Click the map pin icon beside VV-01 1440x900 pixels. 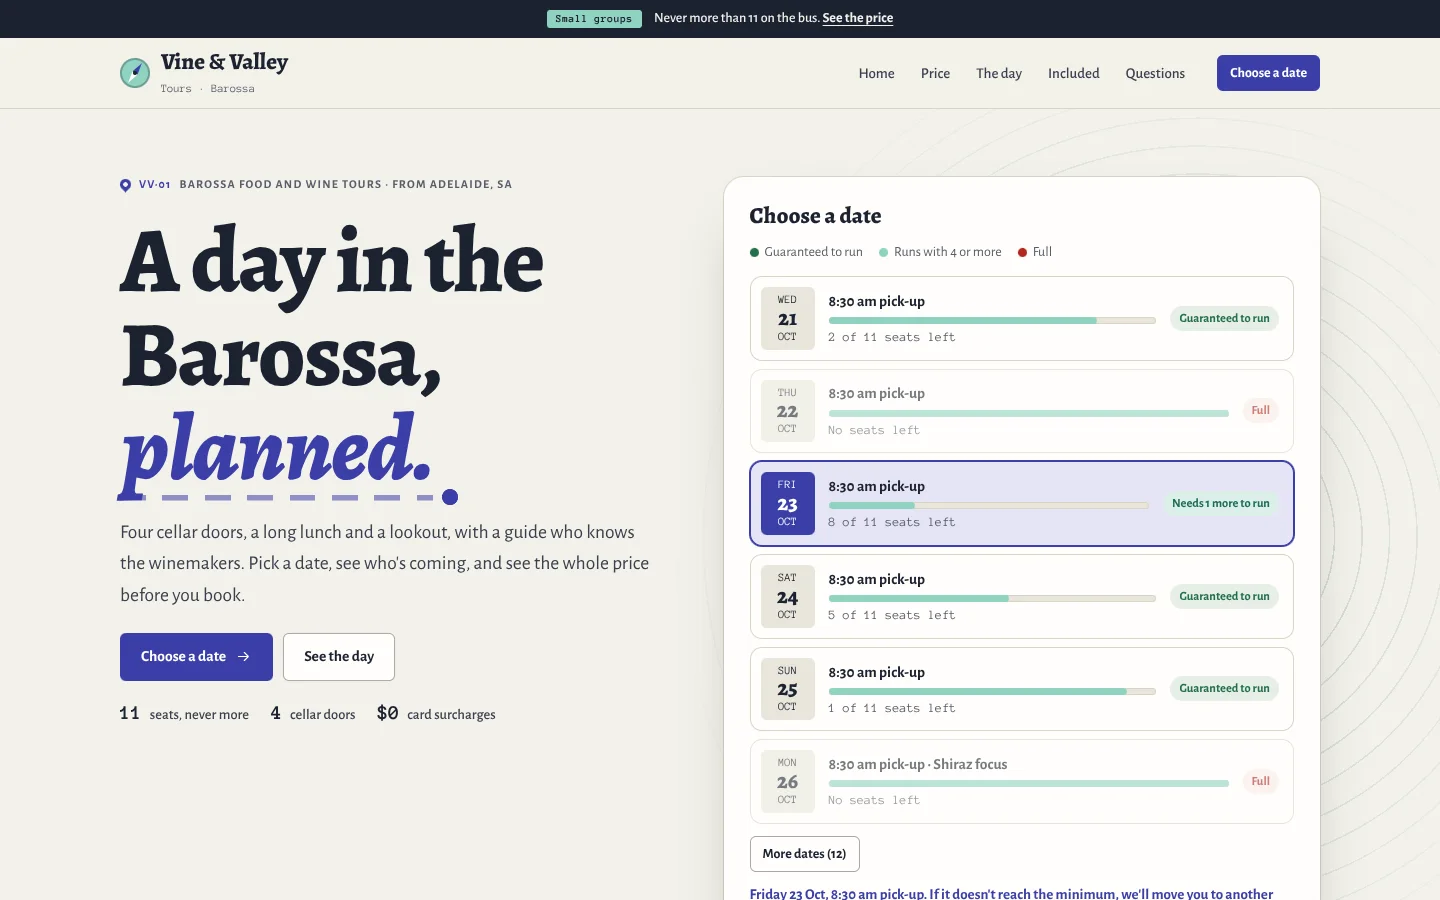click(x=125, y=185)
